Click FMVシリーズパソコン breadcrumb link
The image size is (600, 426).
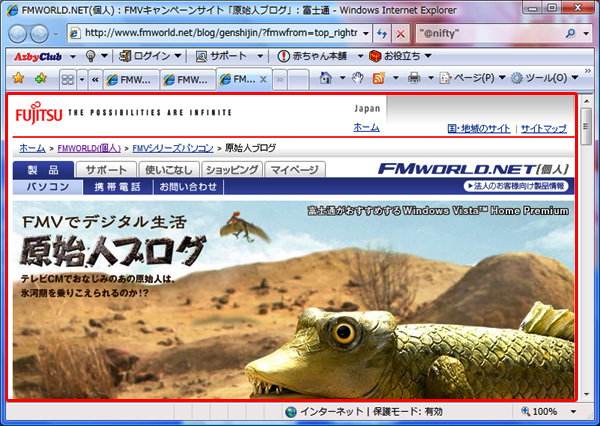click(x=173, y=148)
